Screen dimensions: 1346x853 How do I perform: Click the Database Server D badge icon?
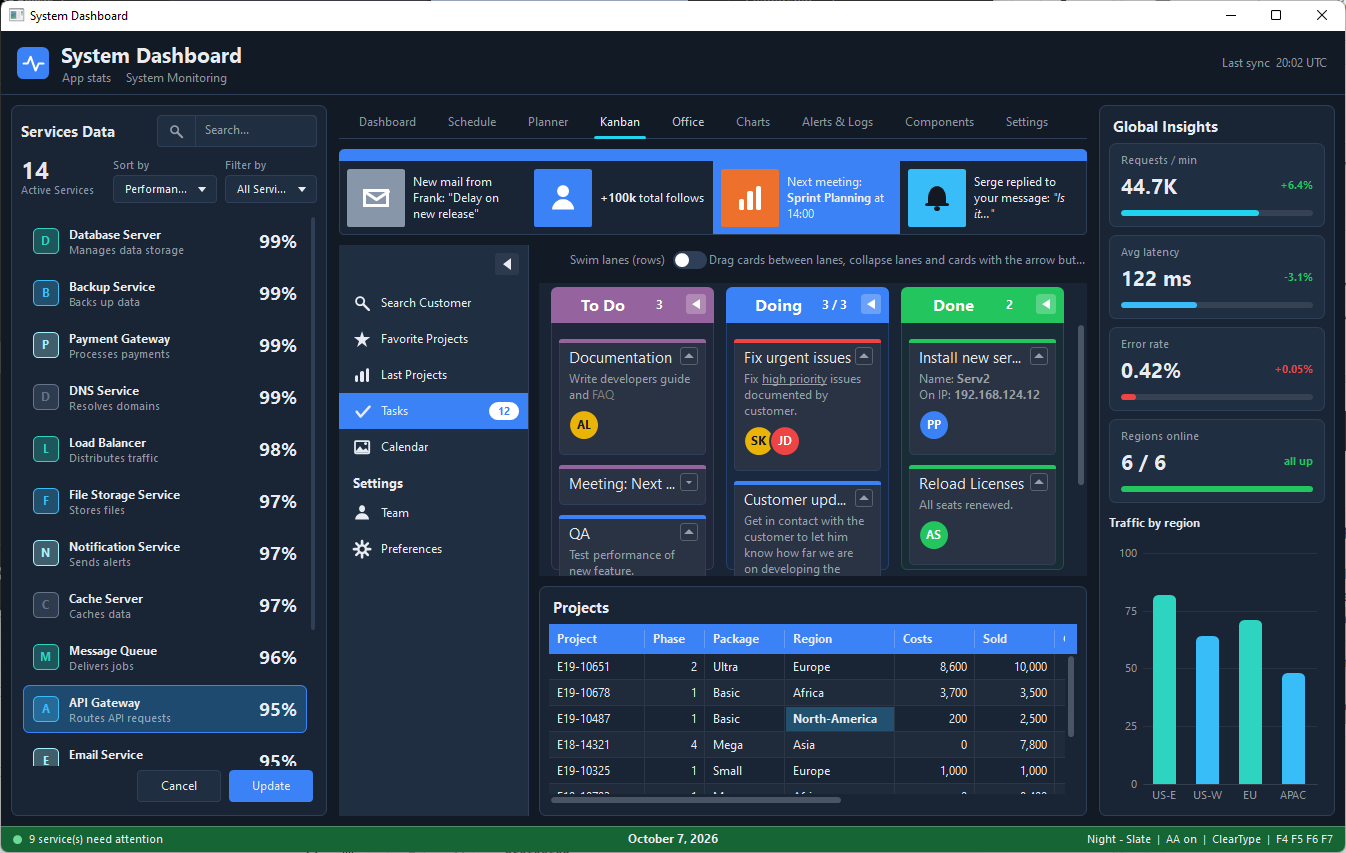click(x=45, y=242)
